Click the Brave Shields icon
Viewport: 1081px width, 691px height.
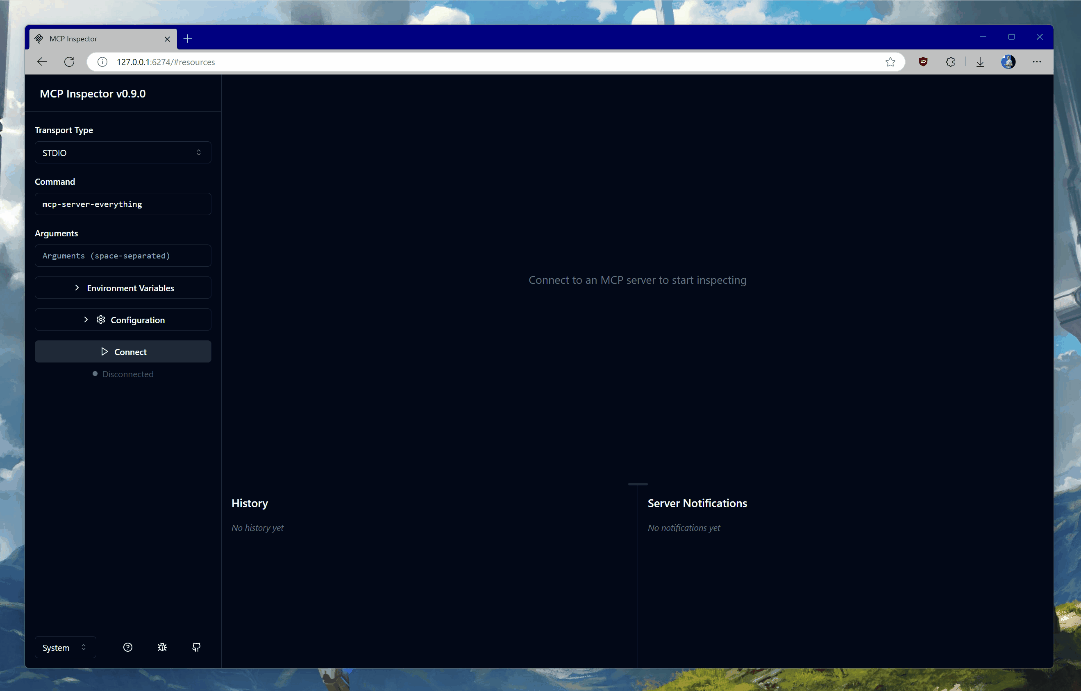(x=922, y=61)
